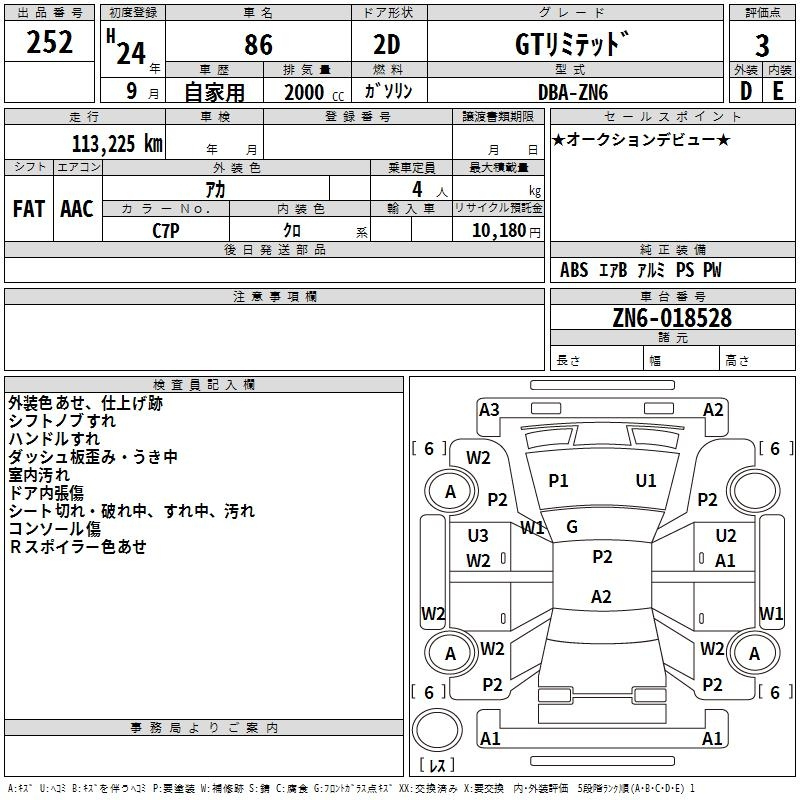This screenshot has height=800, width=800.
Task: Click アルミ in the equipment list
Action: coord(651,269)
